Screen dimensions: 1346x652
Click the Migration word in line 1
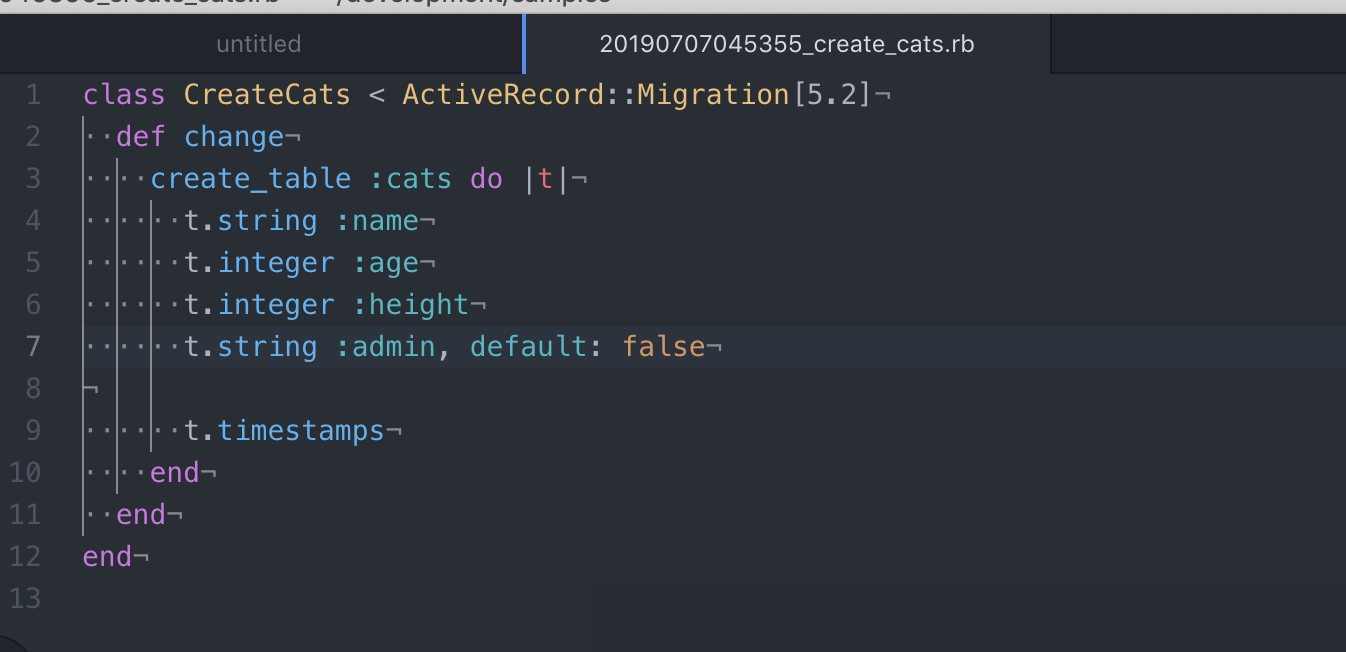713,95
